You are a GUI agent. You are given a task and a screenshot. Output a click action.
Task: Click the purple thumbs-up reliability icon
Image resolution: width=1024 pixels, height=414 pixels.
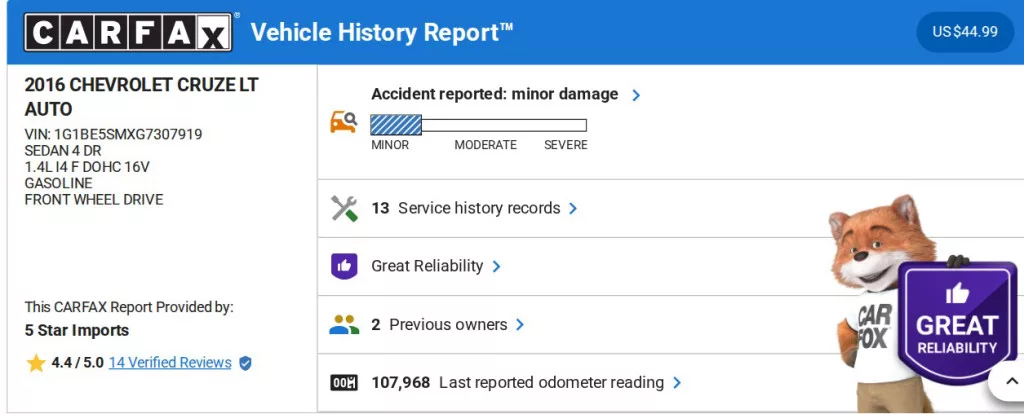pyautogui.click(x=344, y=266)
